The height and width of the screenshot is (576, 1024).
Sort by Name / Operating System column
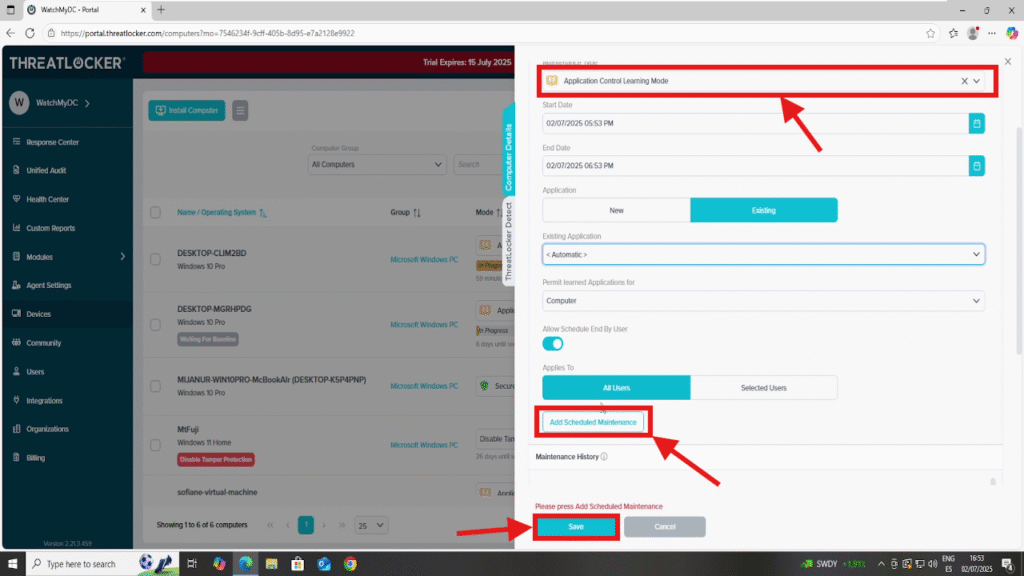221,212
